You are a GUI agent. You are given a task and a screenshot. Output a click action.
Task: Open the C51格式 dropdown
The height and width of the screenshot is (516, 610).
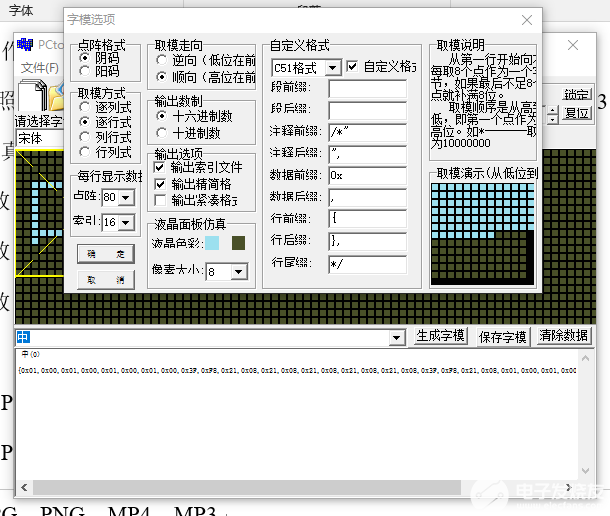coord(332,68)
